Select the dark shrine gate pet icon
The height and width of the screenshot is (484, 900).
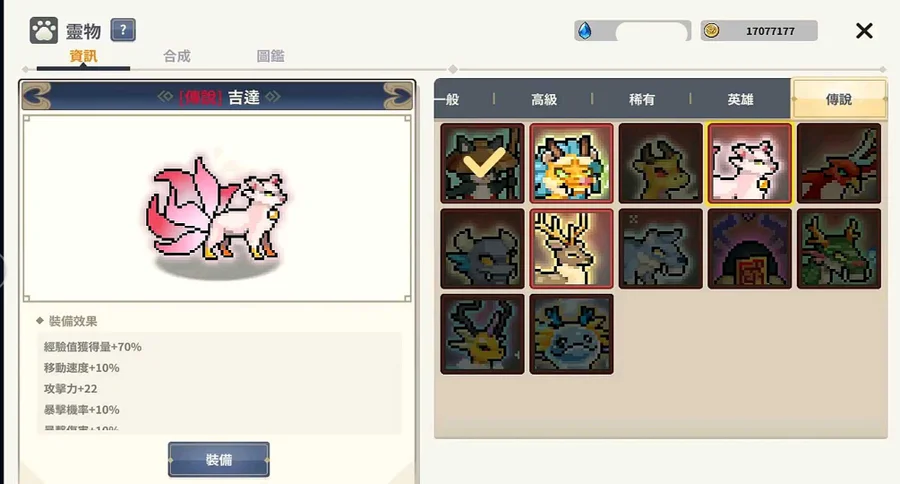coord(750,249)
